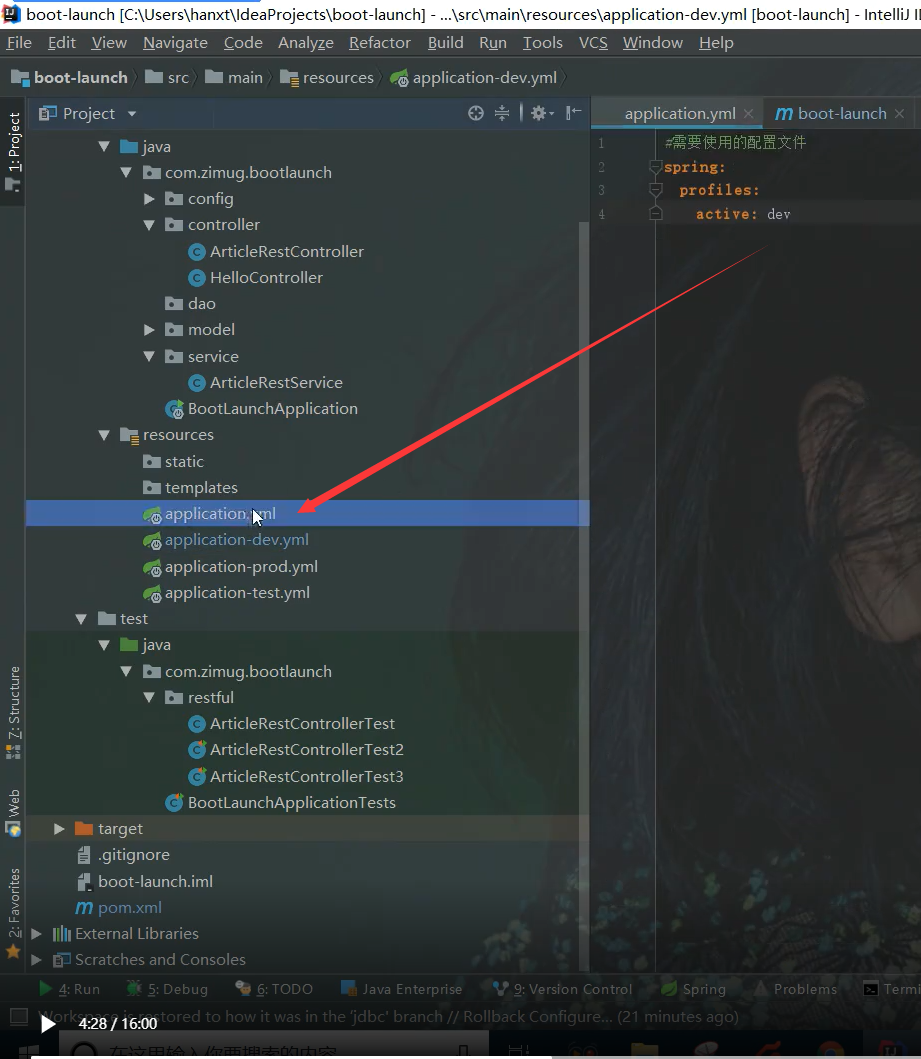The image size is (921, 1059).
Task: Close the application.yml editor tab
Action: click(x=748, y=113)
